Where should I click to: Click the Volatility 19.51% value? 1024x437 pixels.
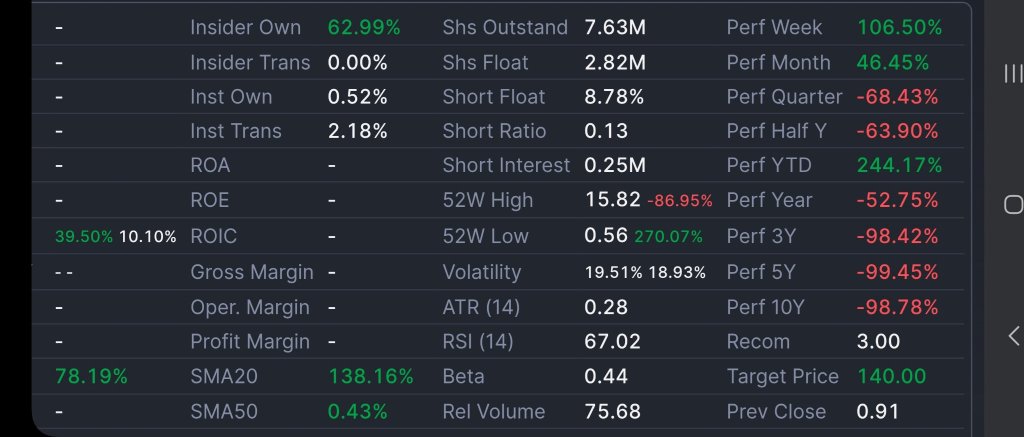click(613, 272)
